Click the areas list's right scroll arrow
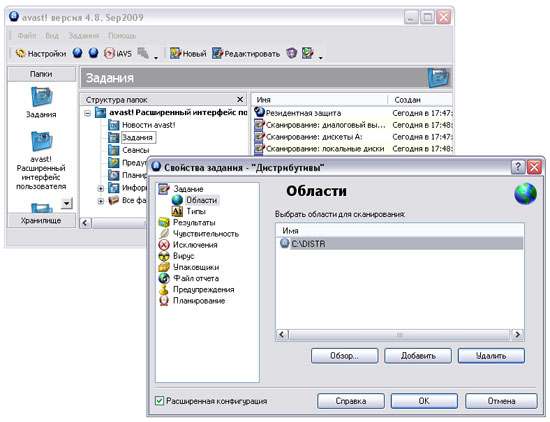The height and width of the screenshot is (422, 550). [517, 334]
